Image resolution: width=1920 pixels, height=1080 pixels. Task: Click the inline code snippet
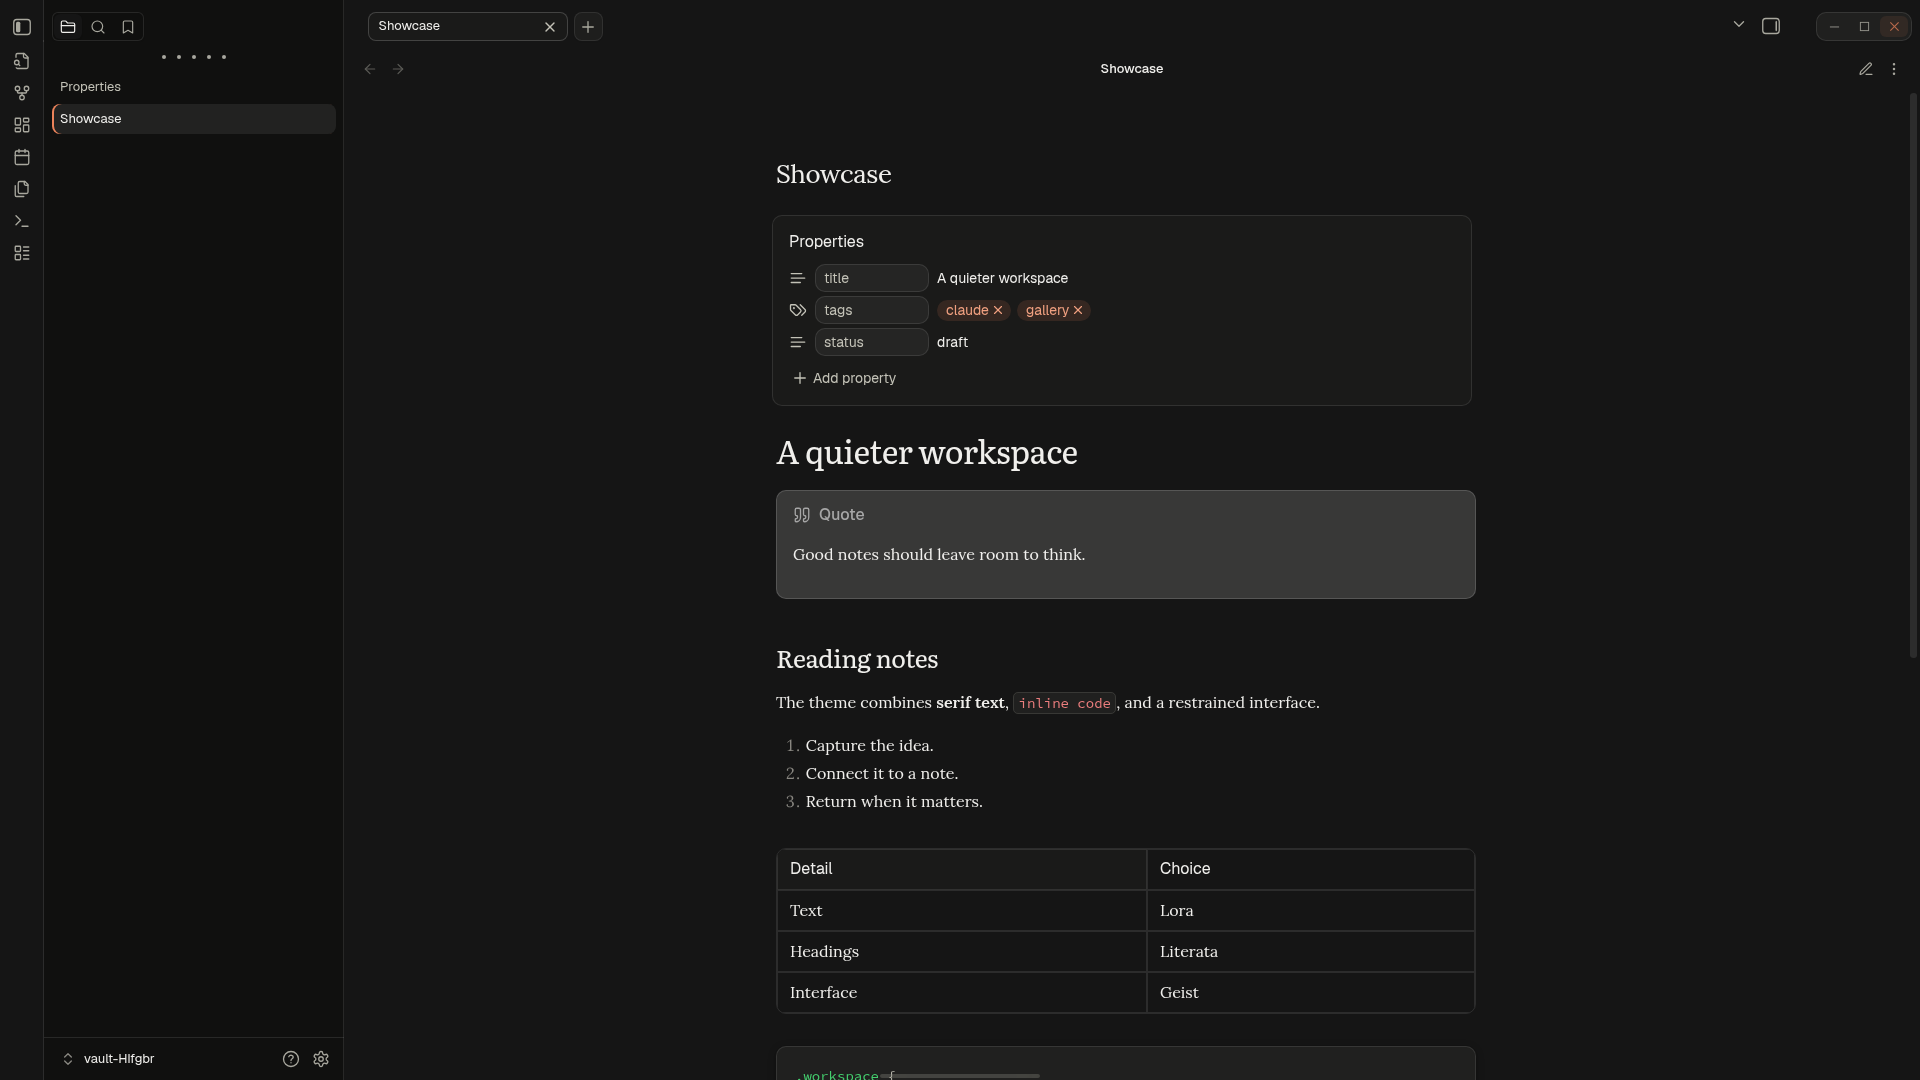coord(1064,703)
